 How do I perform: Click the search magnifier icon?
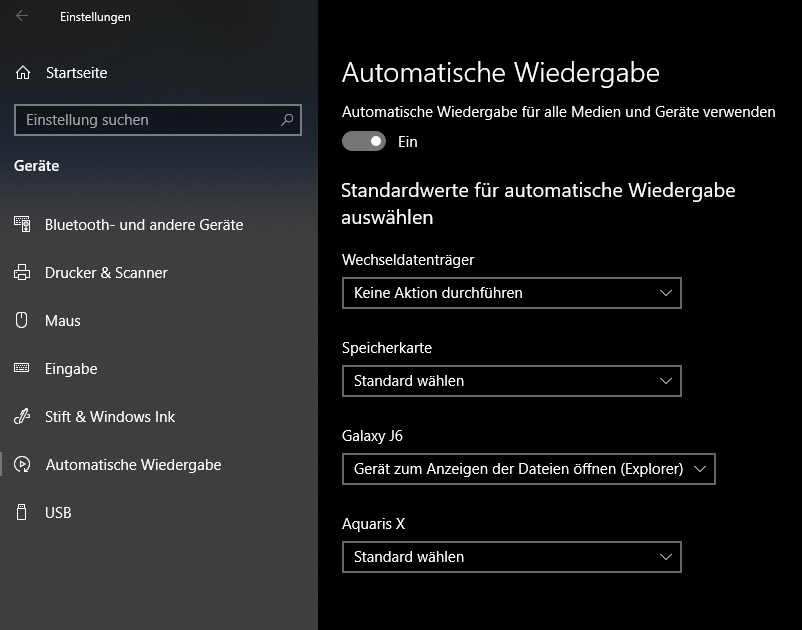click(287, 120)
